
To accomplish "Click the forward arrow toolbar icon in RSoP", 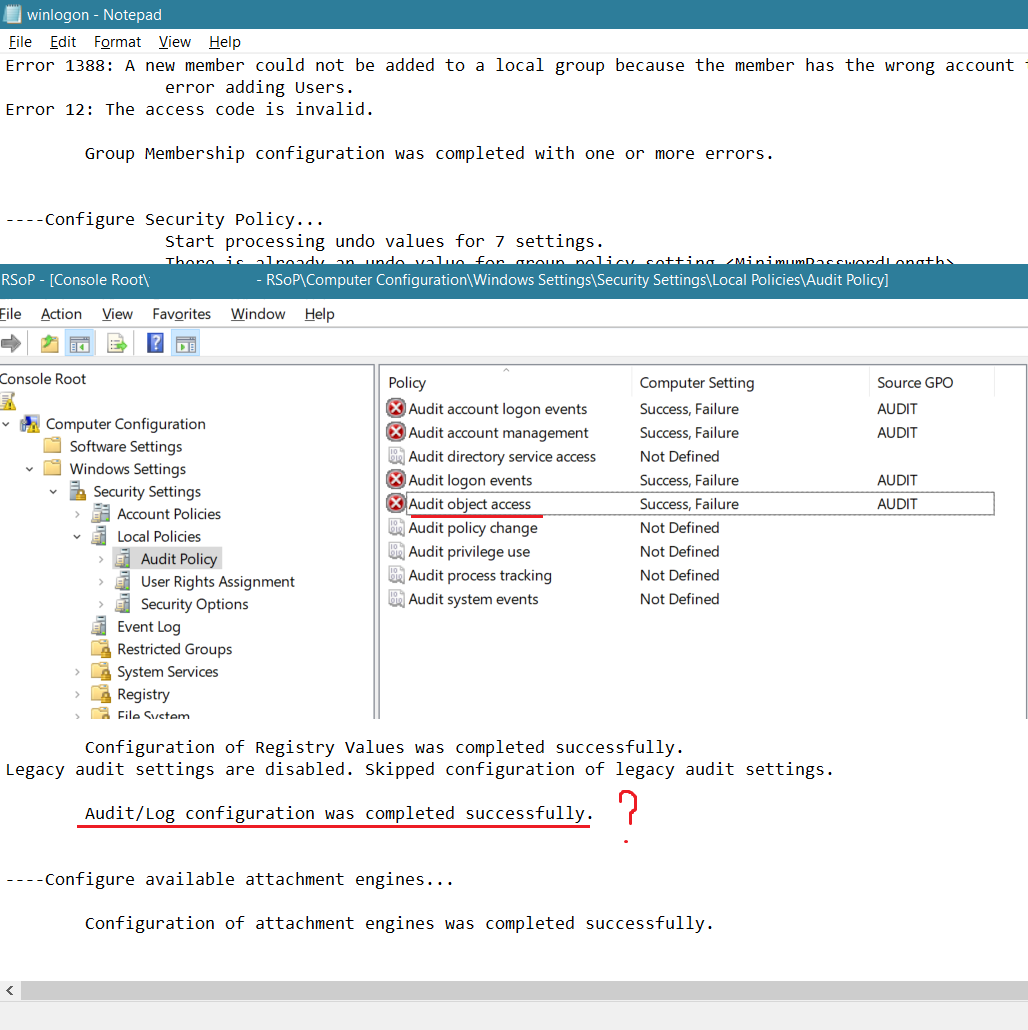I will (x=11, y=343).
